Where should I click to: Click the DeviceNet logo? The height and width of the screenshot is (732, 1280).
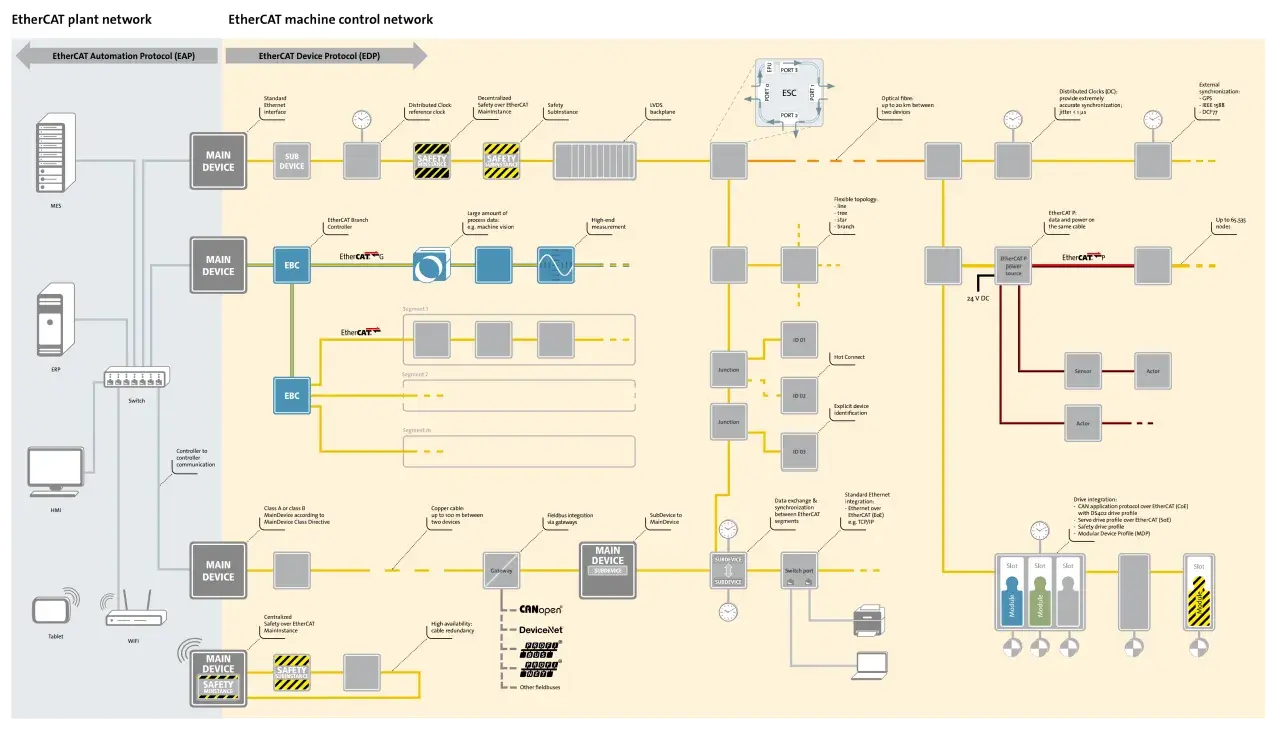coord(541,629)
